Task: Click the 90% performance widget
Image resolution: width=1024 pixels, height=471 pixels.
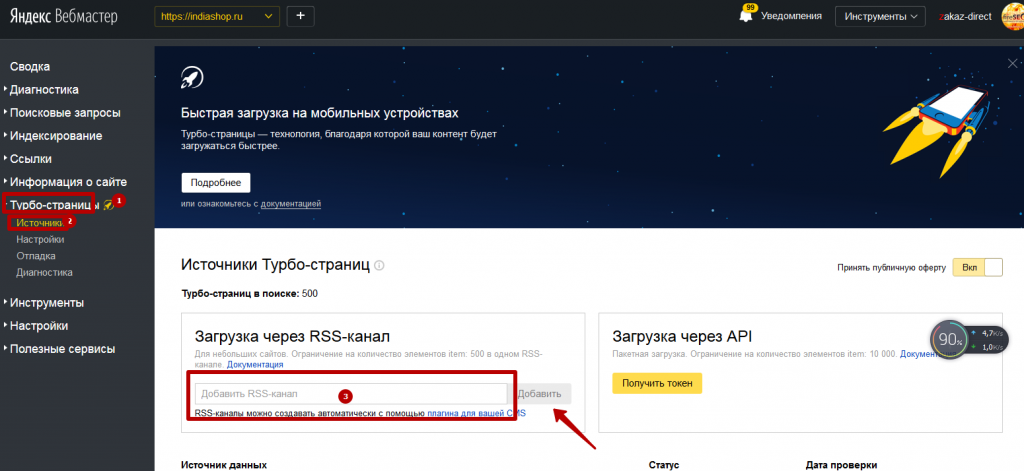Action: point(947,339)
